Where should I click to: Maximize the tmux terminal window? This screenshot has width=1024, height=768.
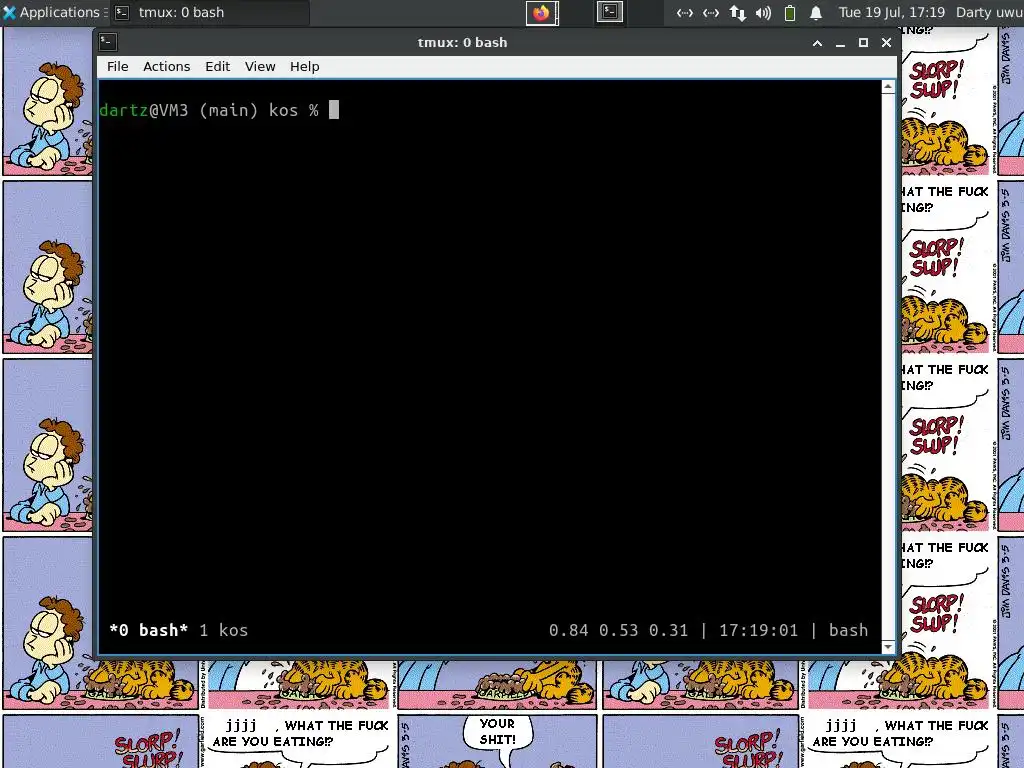(863, 42)
